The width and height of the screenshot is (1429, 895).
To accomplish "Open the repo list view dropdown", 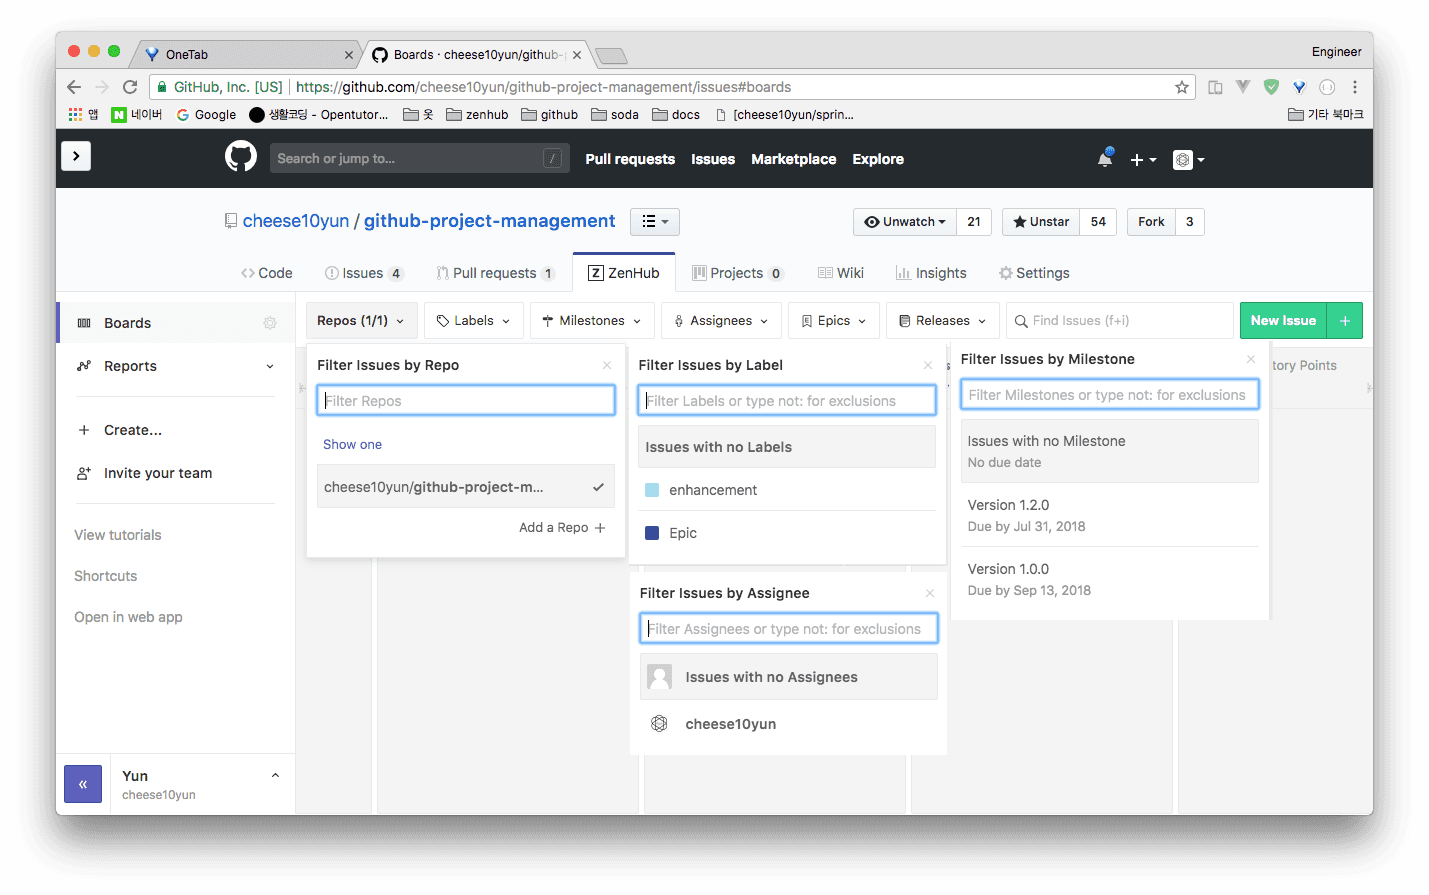I will [655, 221].
